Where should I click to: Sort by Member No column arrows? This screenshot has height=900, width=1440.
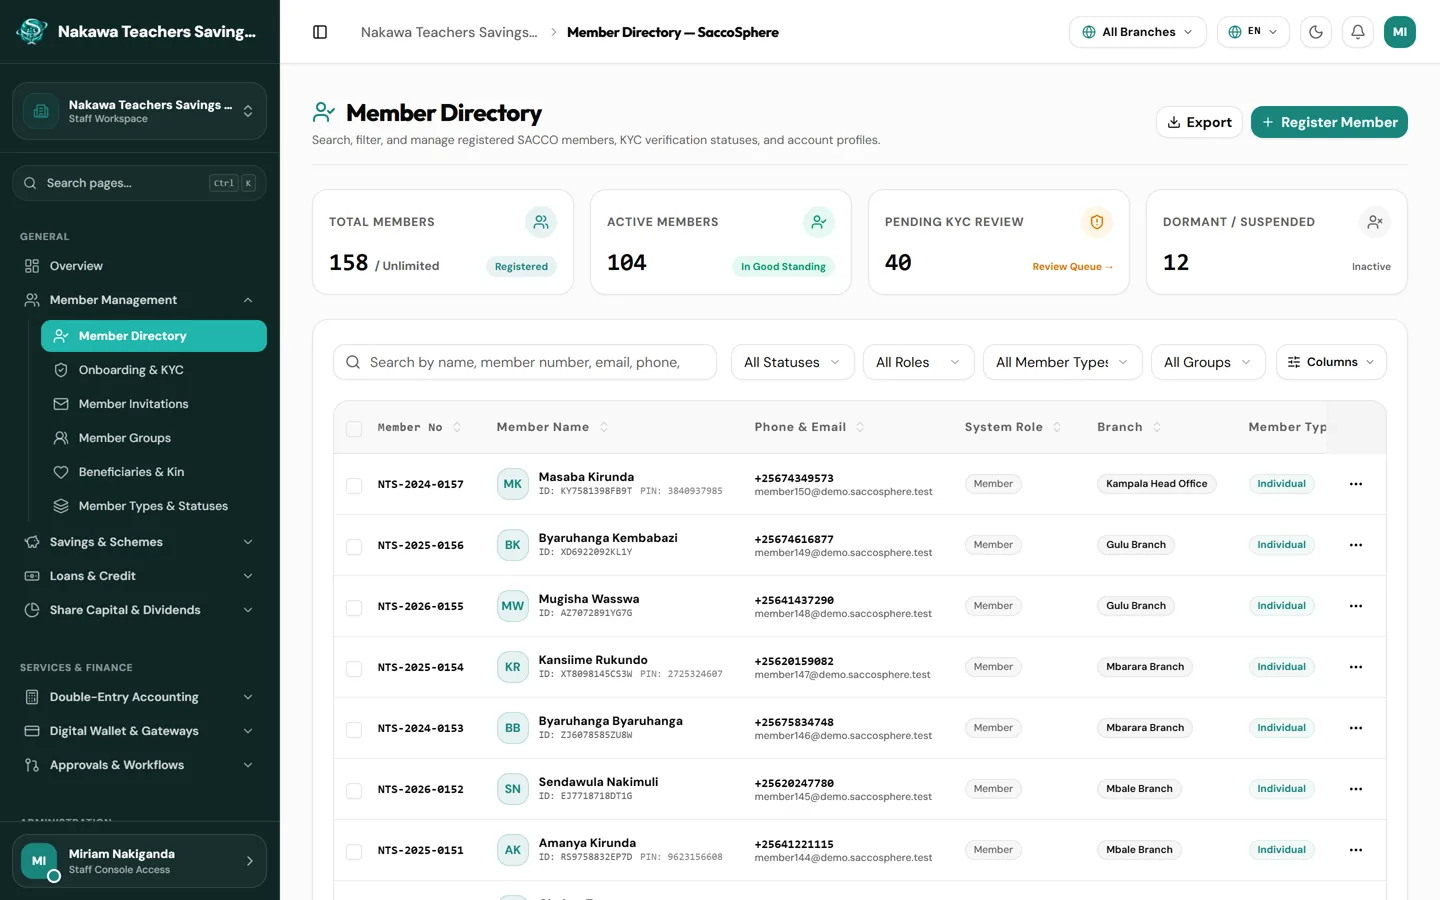pyautogui.click(x=457, y=427)
